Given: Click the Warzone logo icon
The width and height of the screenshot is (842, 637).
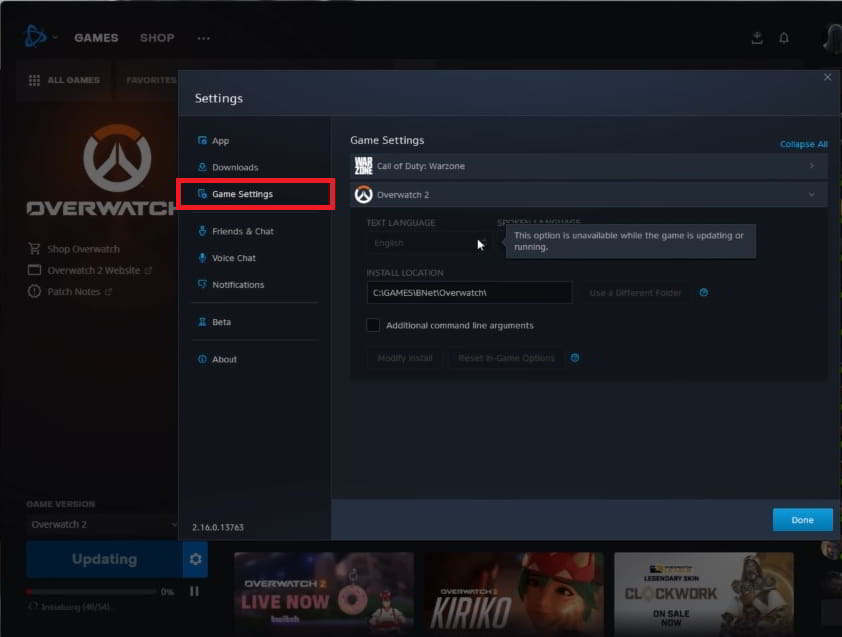Looking at the screenshot, I should click(x=364, y=166).
